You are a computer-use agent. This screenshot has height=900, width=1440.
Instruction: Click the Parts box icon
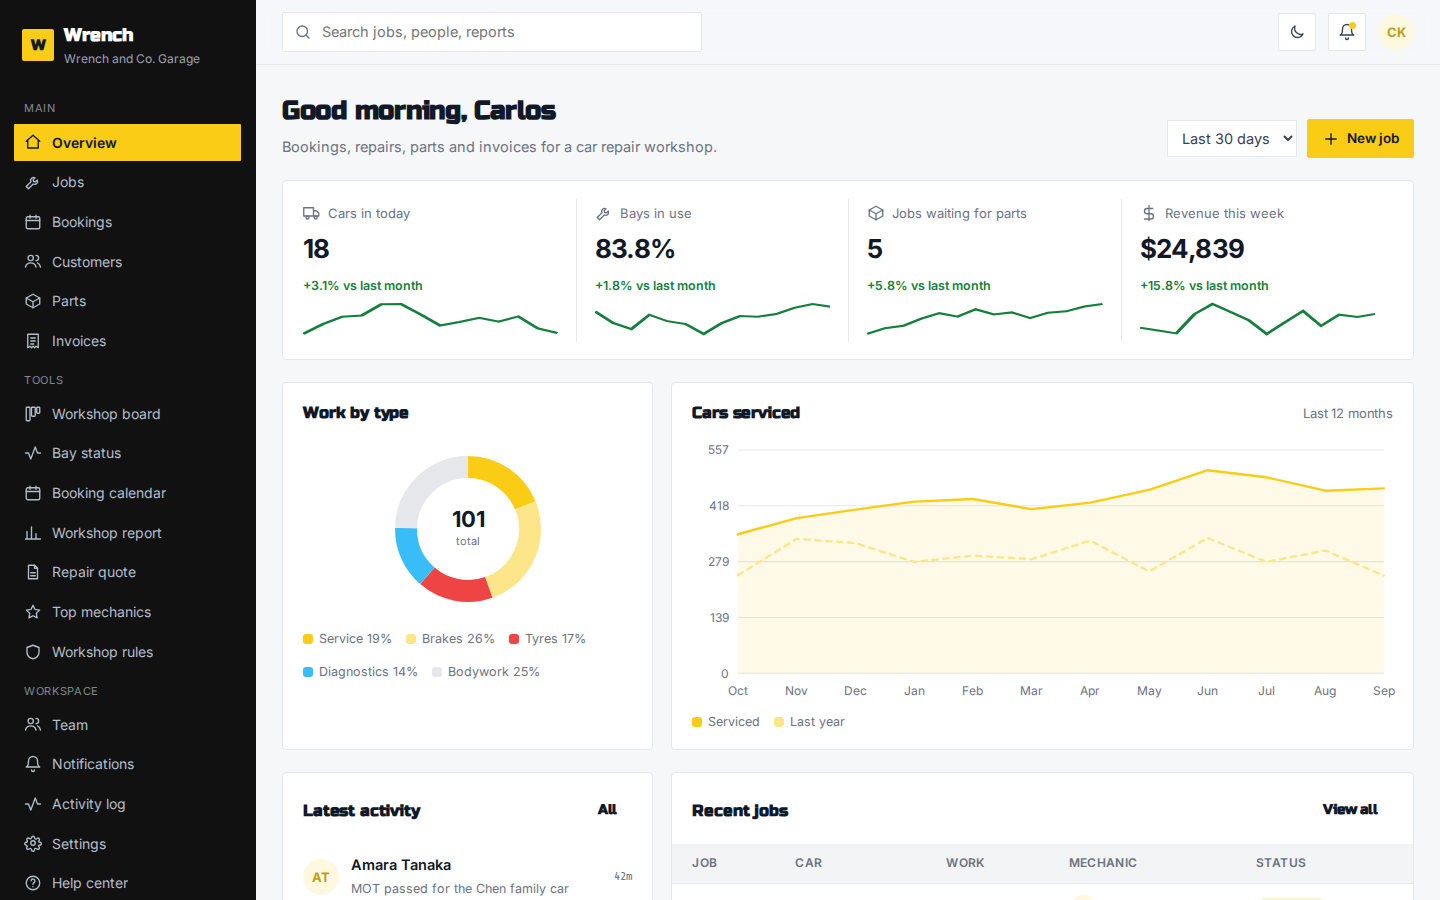pyautogui.click(x=33, y=301)
